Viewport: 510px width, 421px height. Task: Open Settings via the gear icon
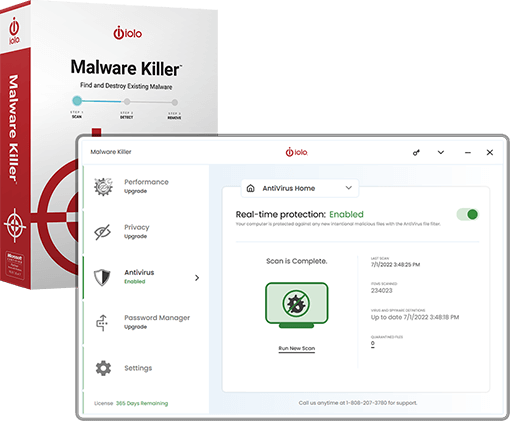(103, 368)
